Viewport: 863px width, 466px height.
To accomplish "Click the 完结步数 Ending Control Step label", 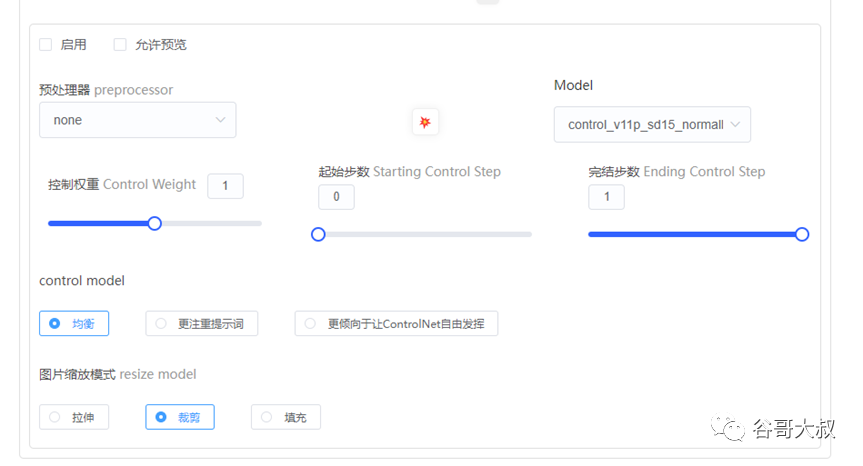I will (676, 172).
